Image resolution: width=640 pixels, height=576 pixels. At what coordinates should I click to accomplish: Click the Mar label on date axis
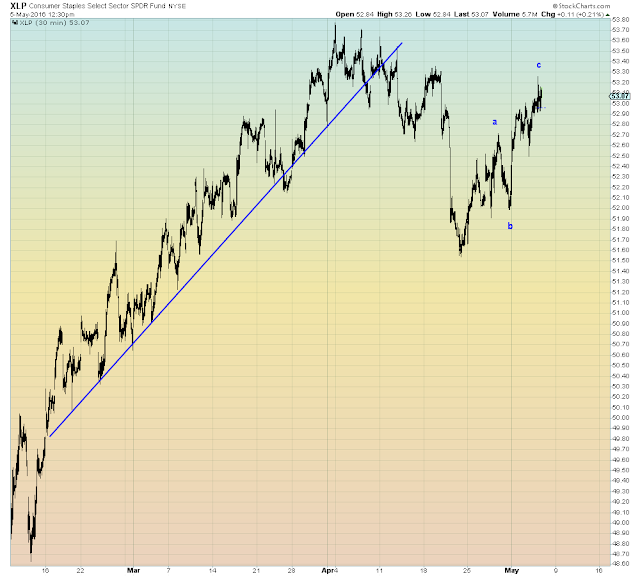(133, 570)
